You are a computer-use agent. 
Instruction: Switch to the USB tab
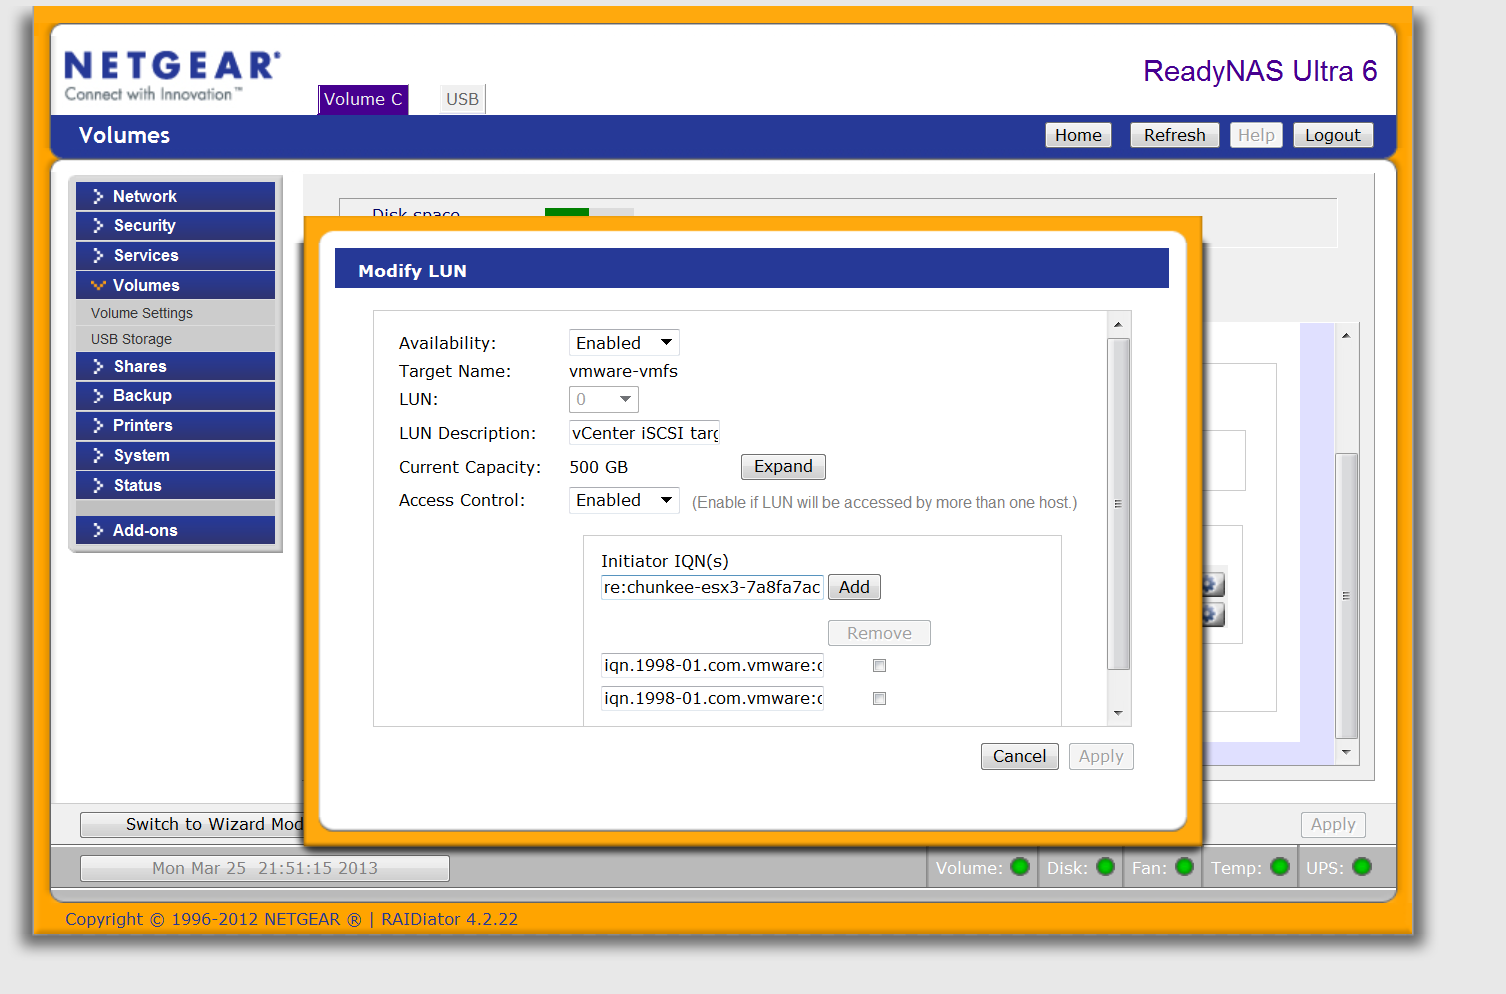tap(462, 99)
